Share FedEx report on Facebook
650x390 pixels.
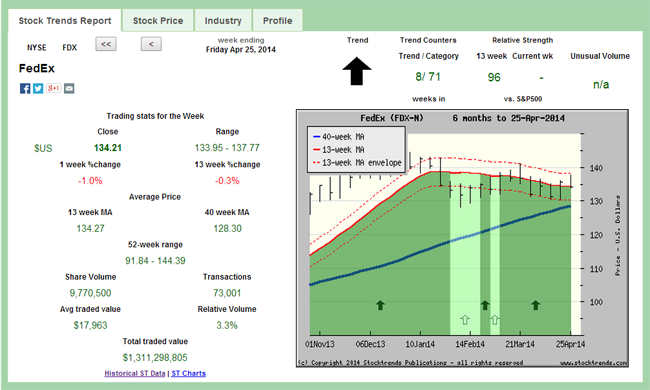(x=25, y=88)
